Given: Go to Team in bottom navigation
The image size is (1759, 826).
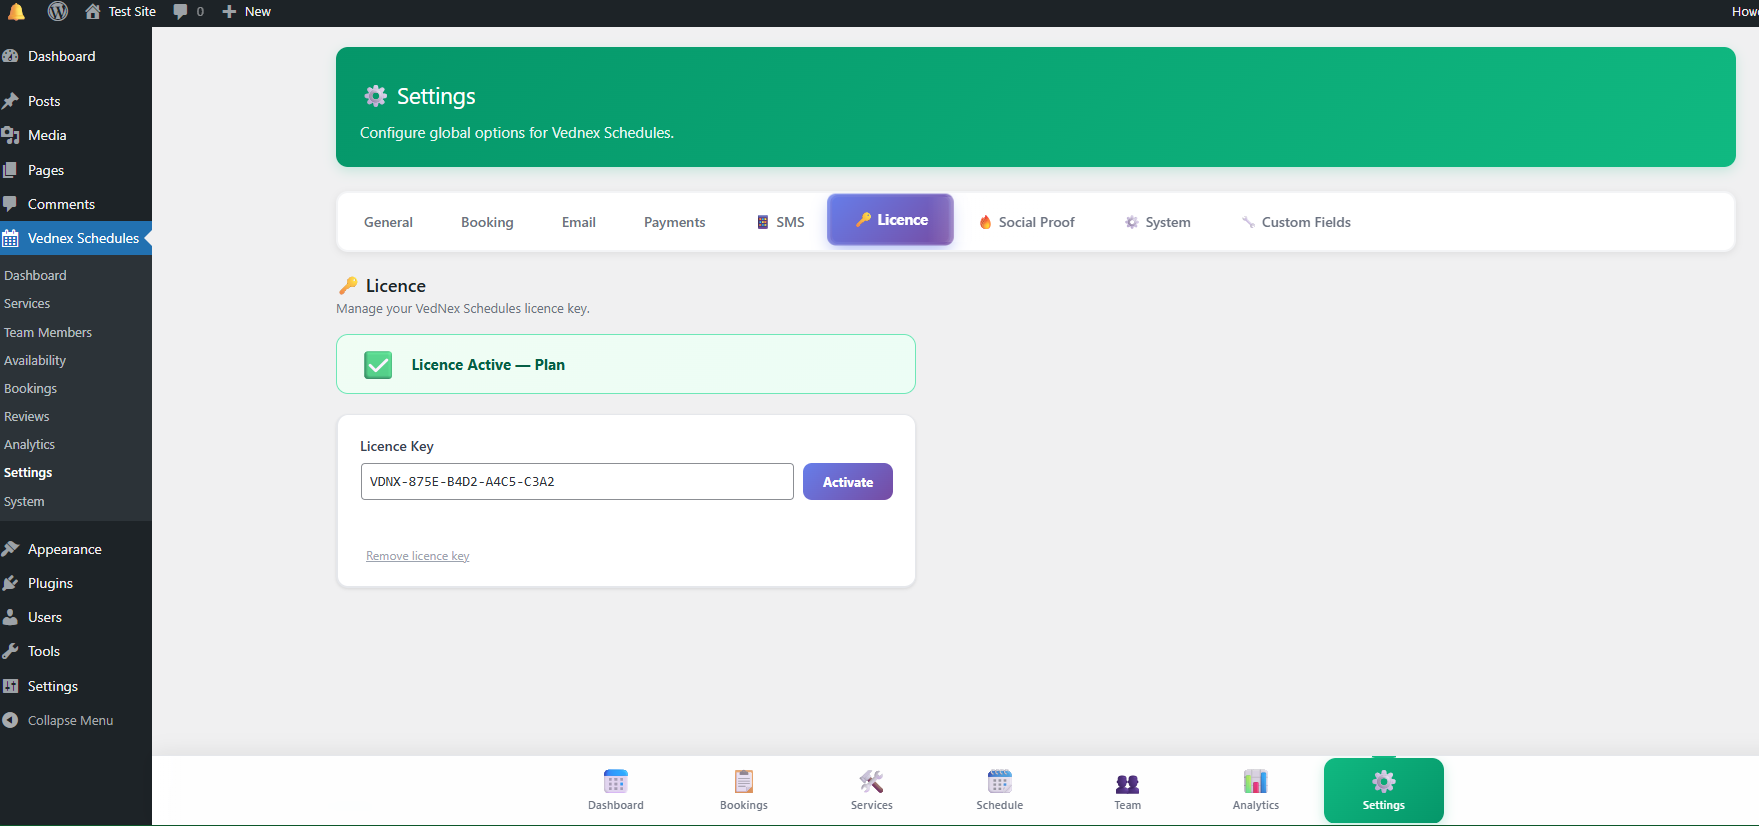Looking at the screenshot, I should pos(1128,790).
